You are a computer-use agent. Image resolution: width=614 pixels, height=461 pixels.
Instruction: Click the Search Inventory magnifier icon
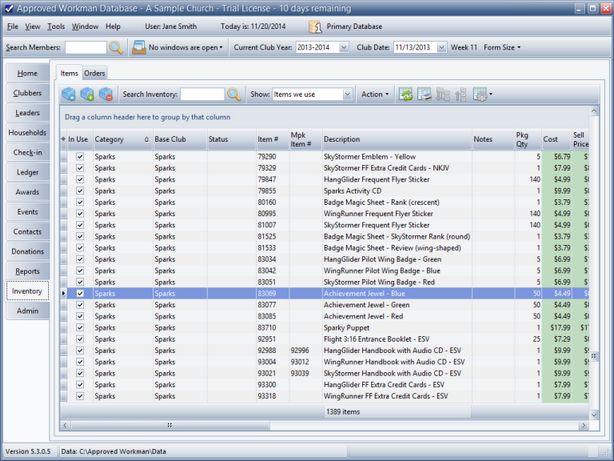point(234,94)
